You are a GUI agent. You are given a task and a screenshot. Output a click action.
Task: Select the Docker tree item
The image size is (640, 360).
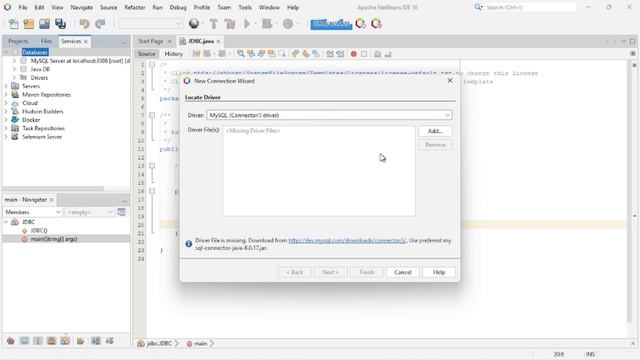[31, 120]
